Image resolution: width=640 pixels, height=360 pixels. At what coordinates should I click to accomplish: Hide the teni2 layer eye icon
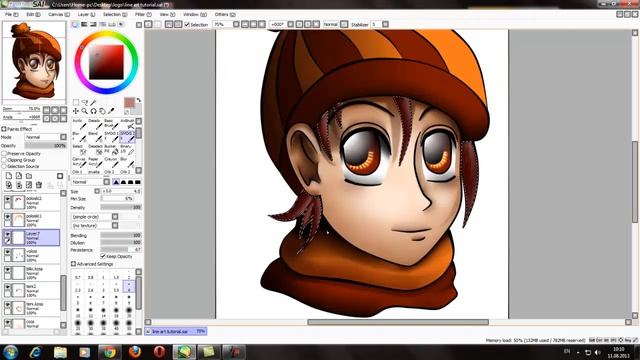(7, 287)
